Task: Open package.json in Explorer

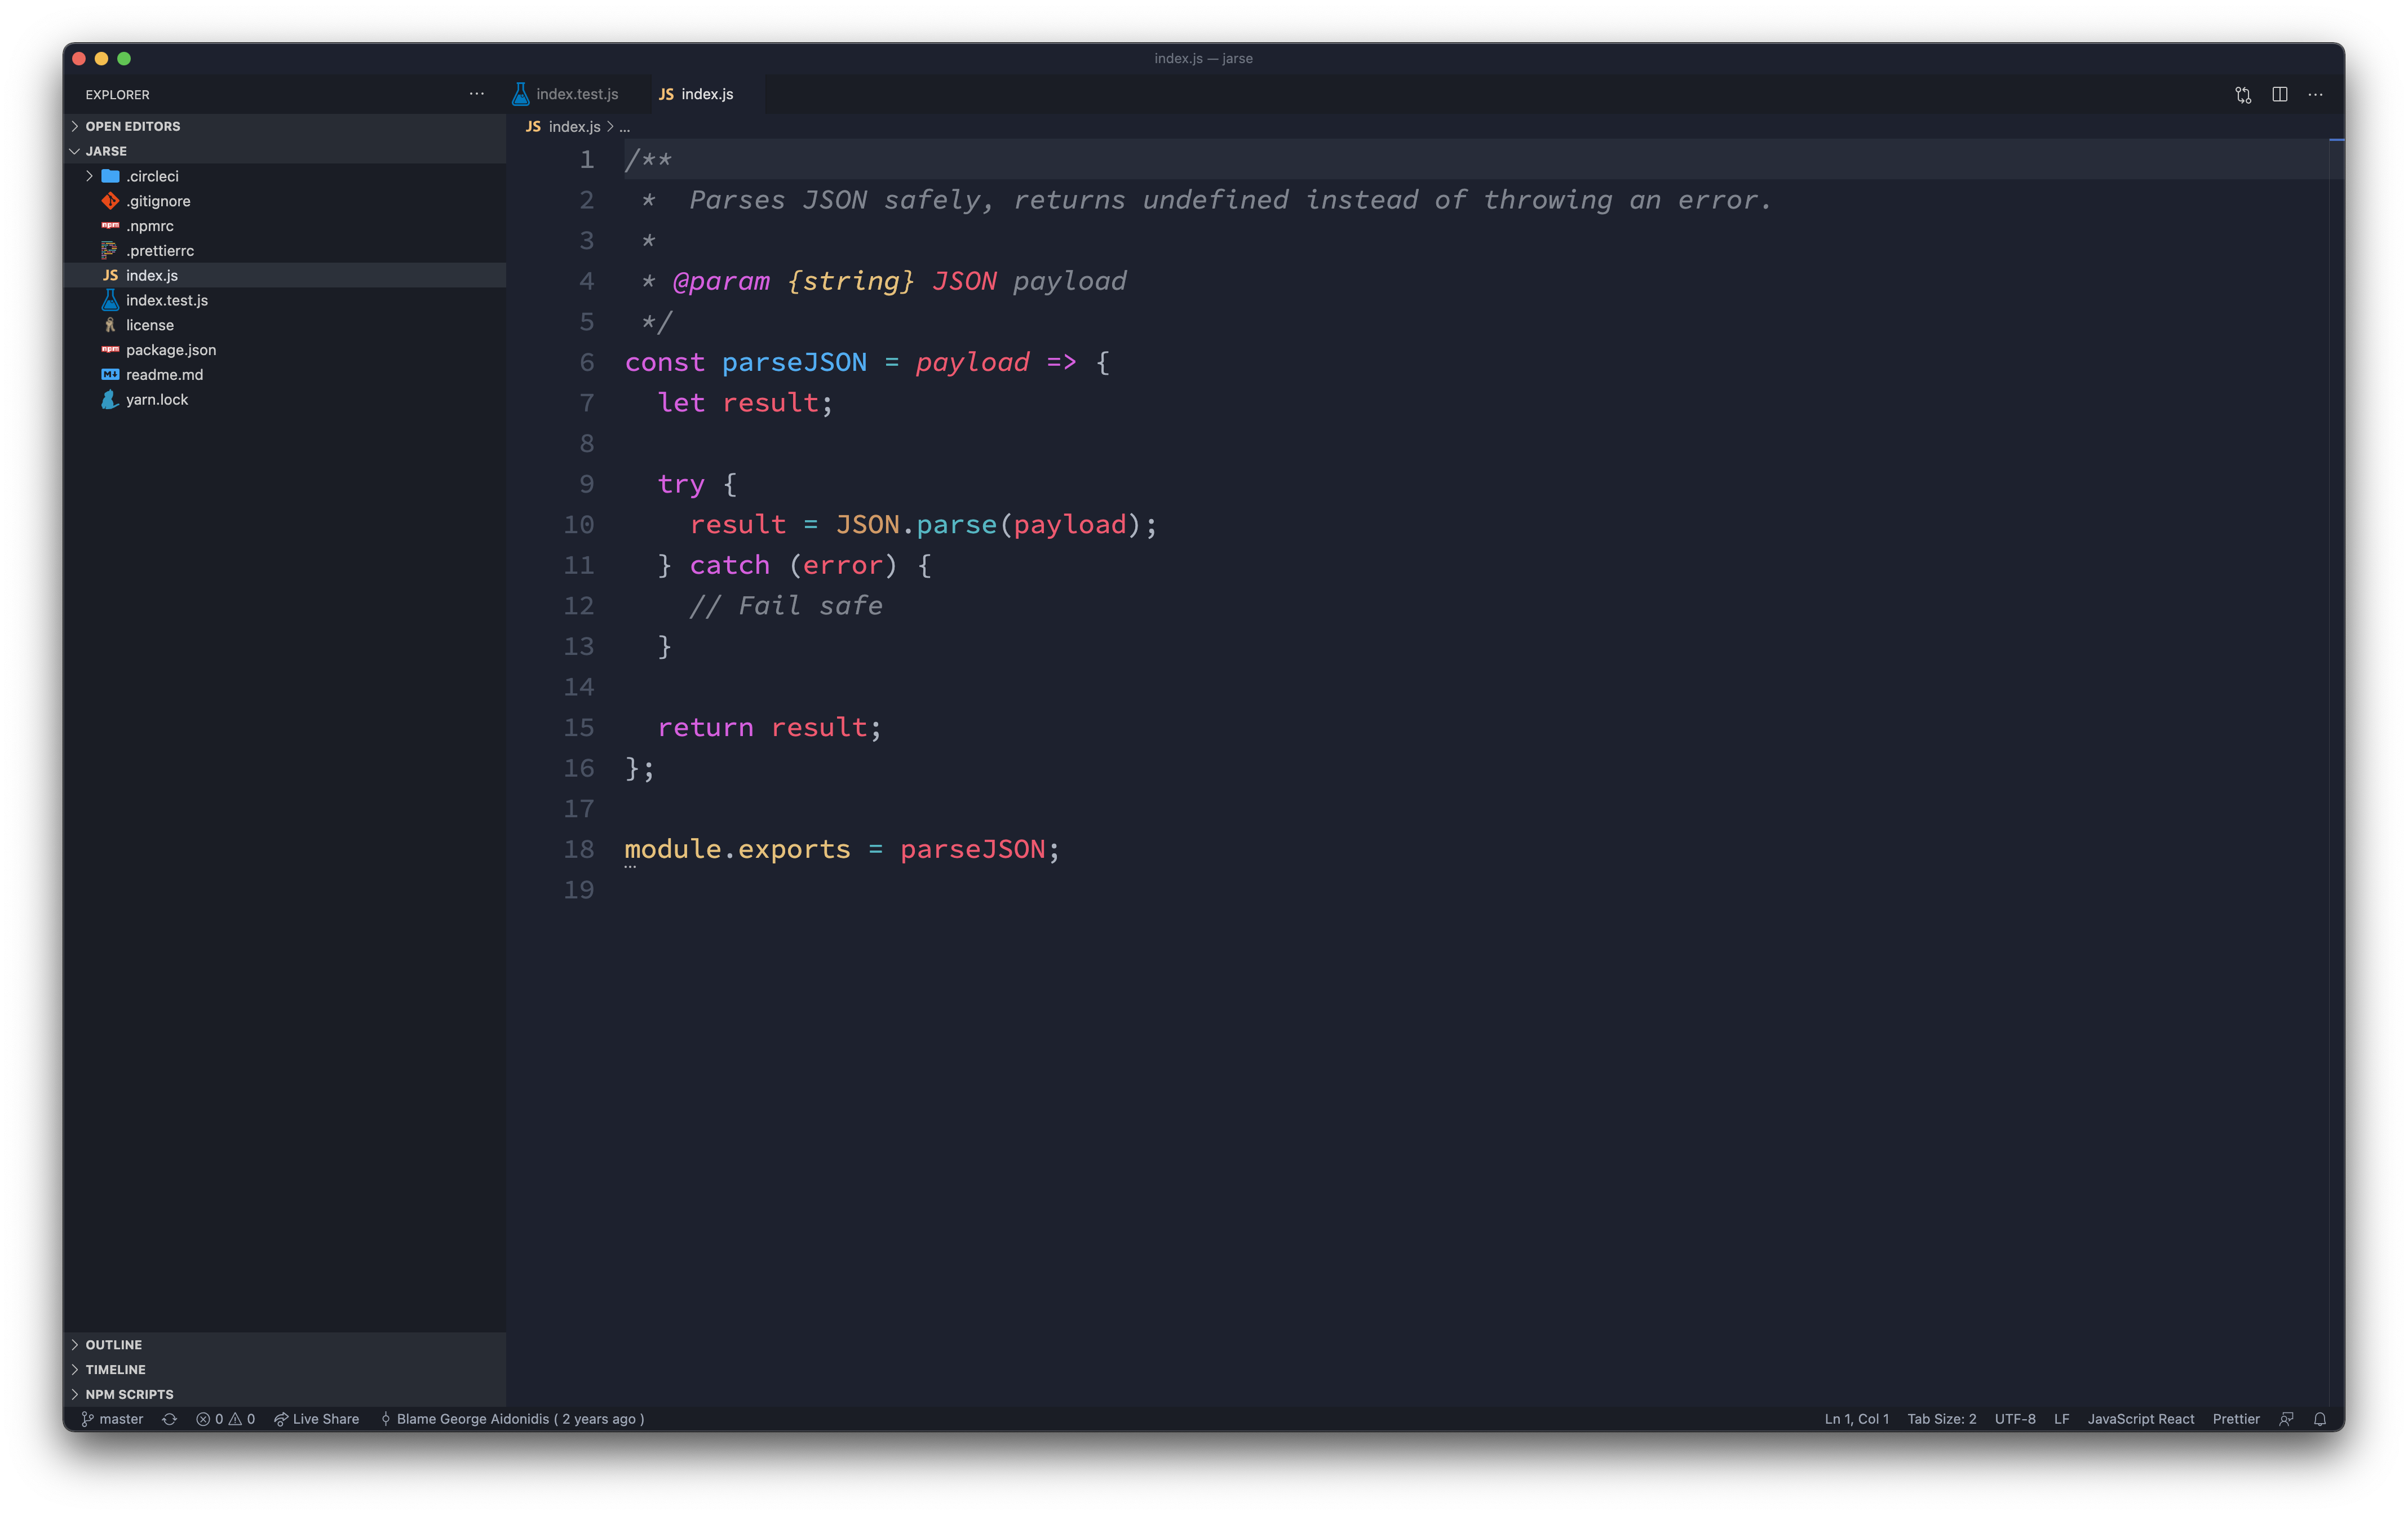Action: pos(284,350)
